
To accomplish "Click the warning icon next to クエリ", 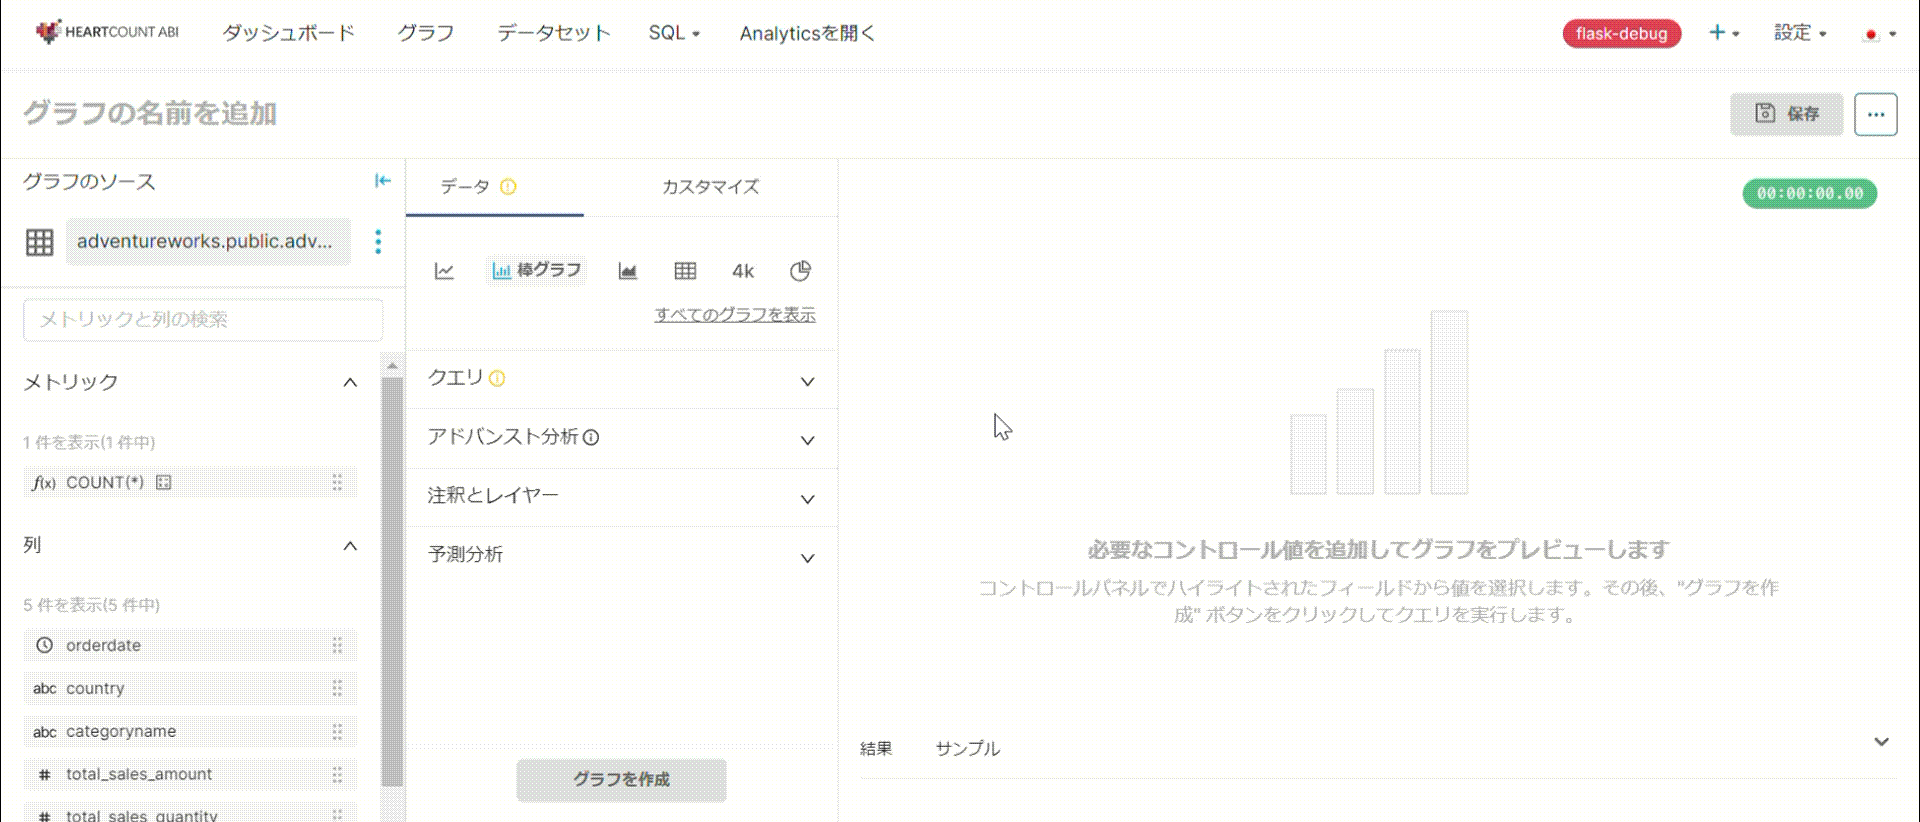I will click(497, 378).
